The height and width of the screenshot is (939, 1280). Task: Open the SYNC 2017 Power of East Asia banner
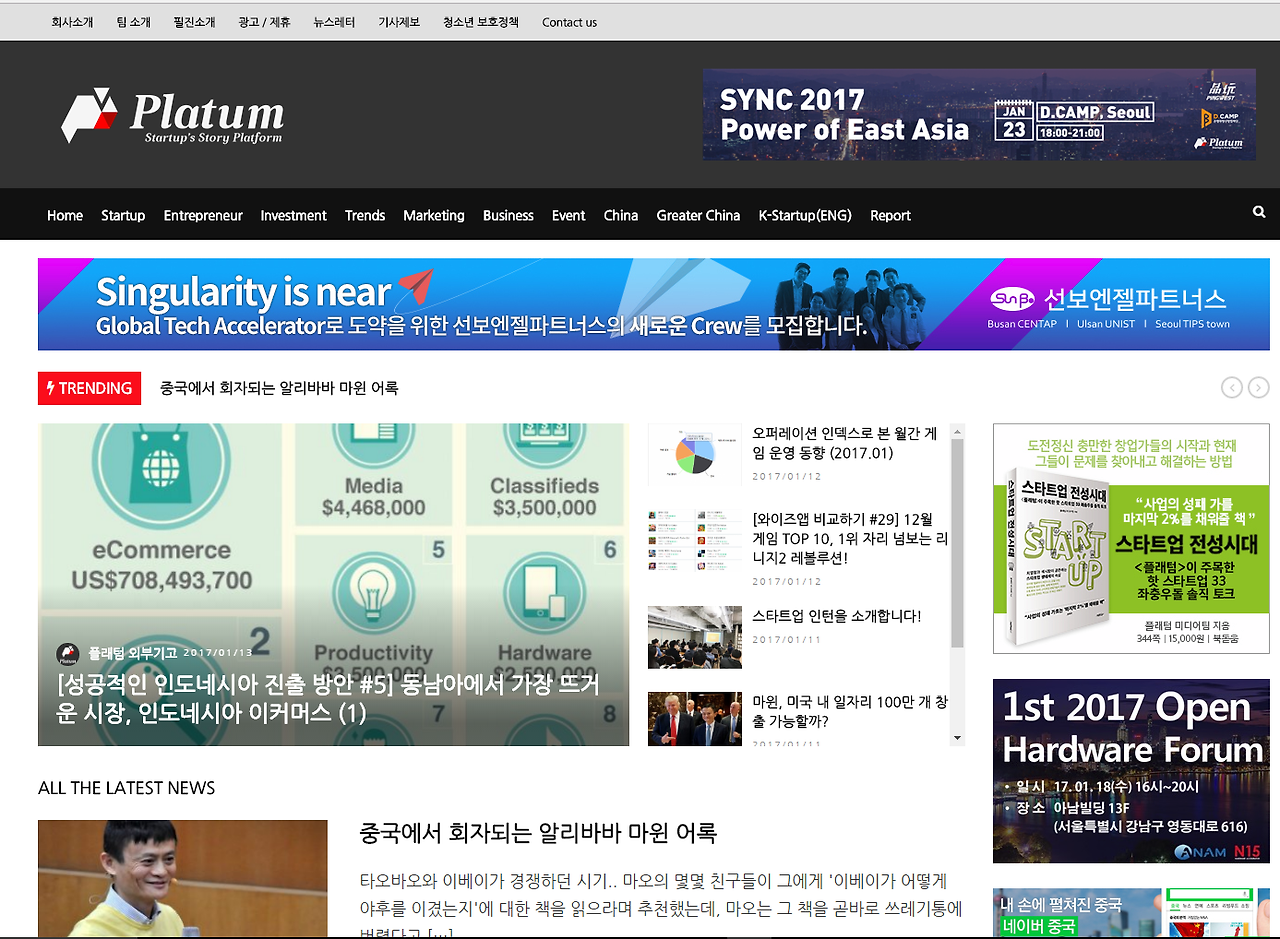click(x=979, y=114)
